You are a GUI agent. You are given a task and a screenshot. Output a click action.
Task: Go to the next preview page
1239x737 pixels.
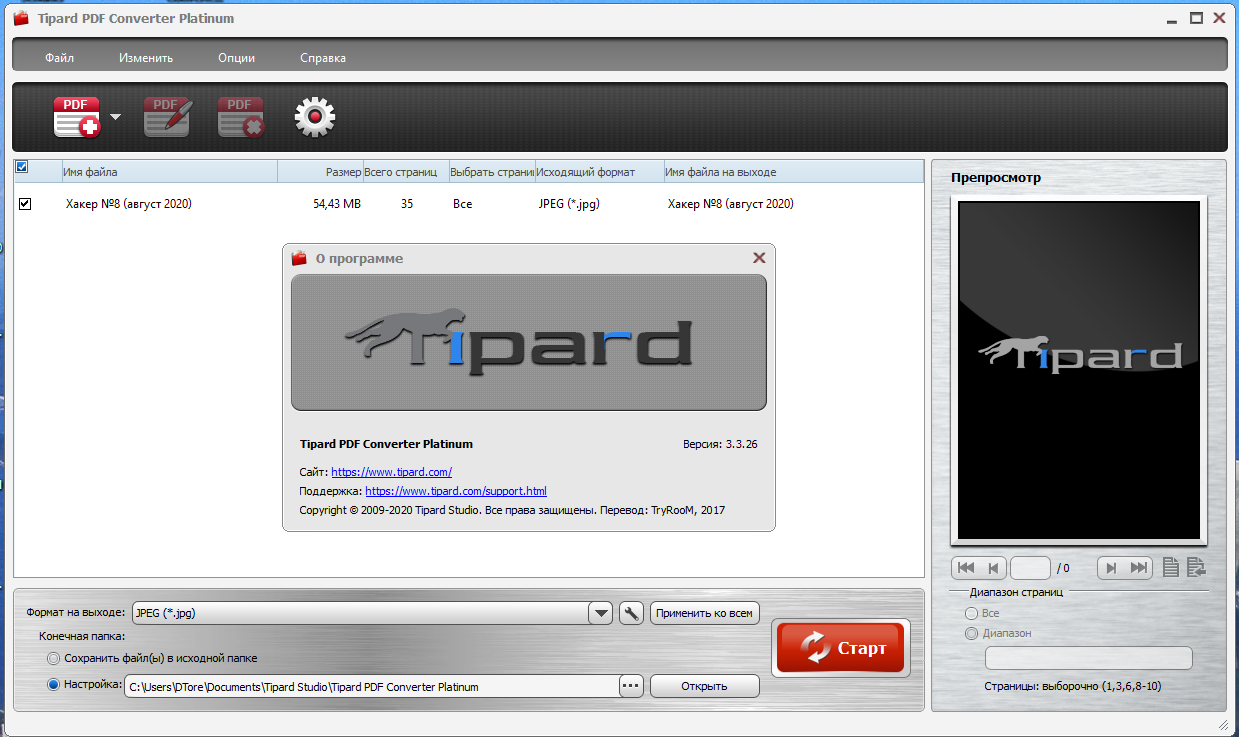pos(1111,568)
